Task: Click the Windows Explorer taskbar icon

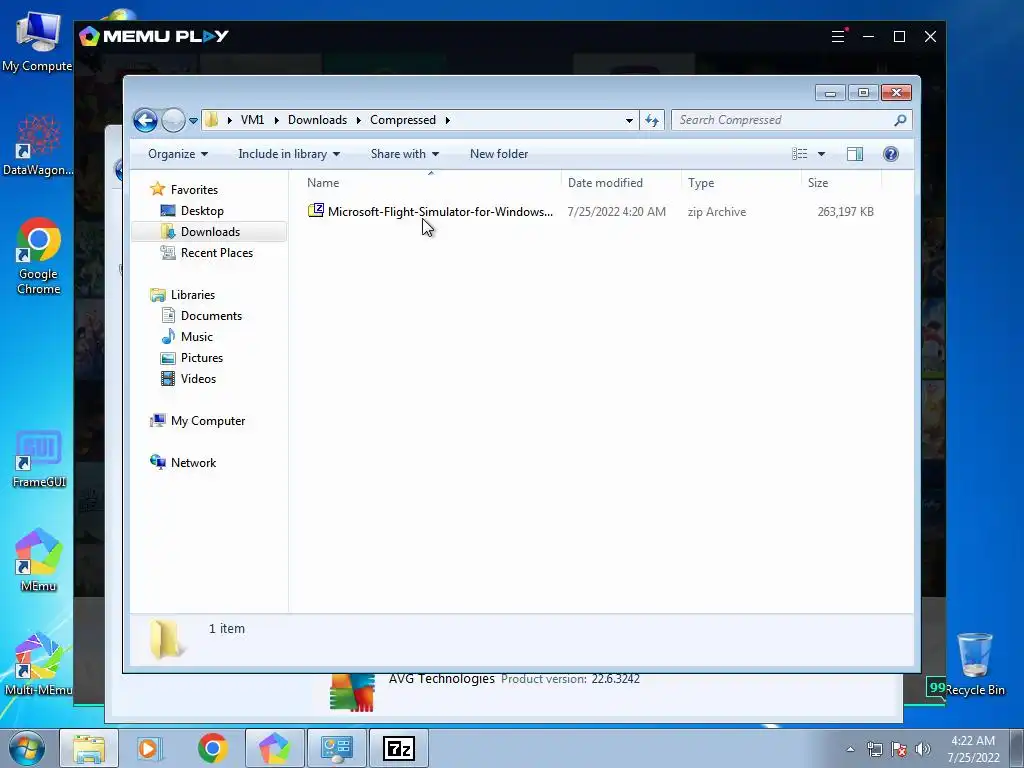Action: click(89, 748)
